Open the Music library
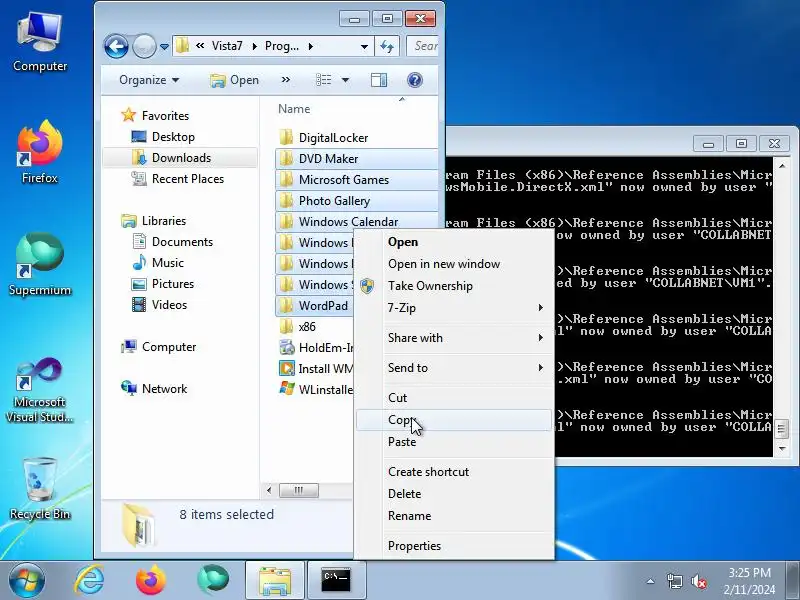 click(167, 263)
